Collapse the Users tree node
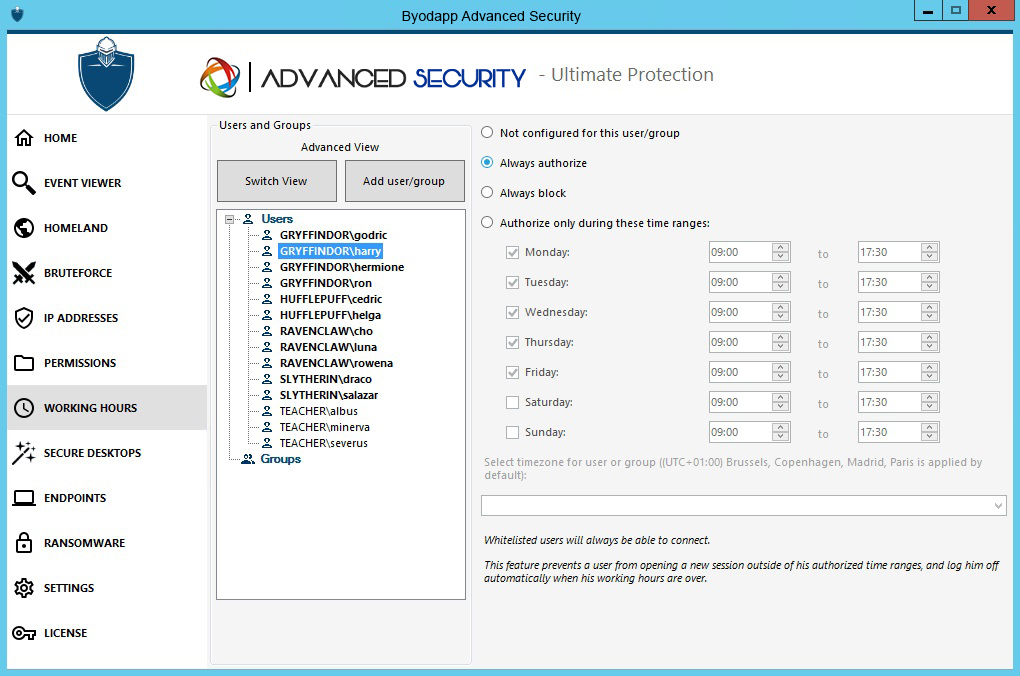1020x676 pixels. click(x=229, y=219)
